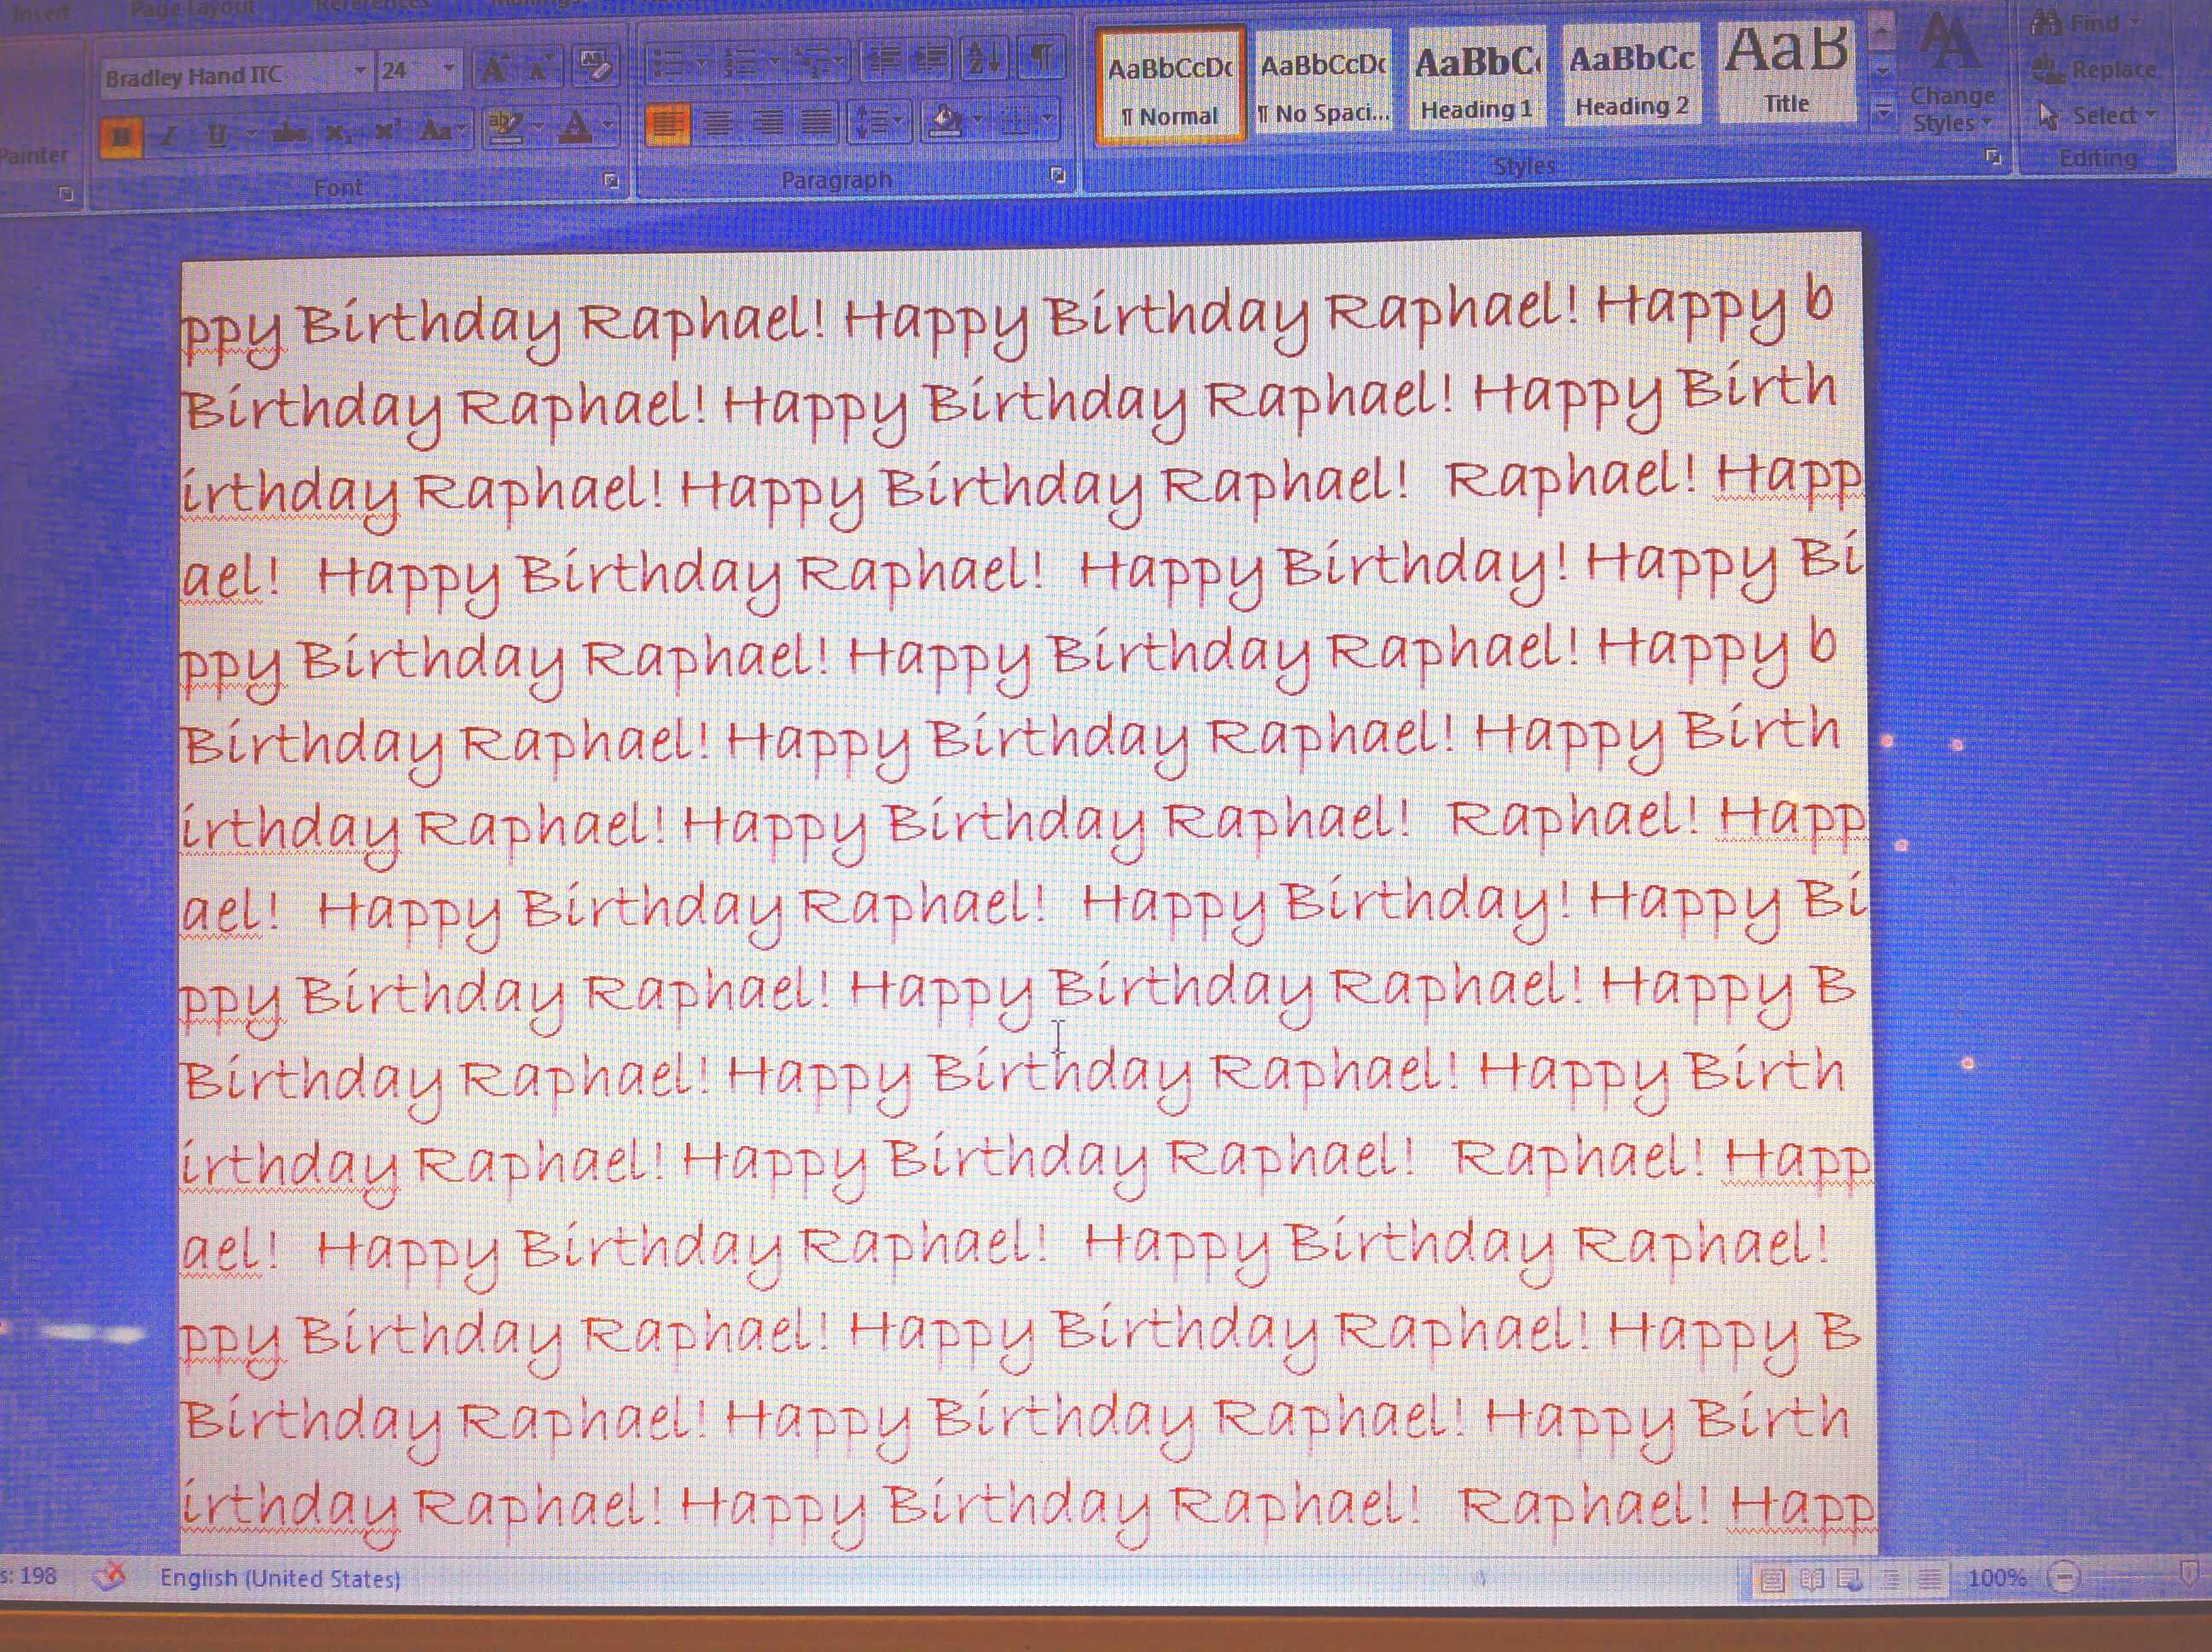The height and width of the screenshot is (1652, 2212).
Task: Apply the text highlight color marker
Action: [505, 128]
